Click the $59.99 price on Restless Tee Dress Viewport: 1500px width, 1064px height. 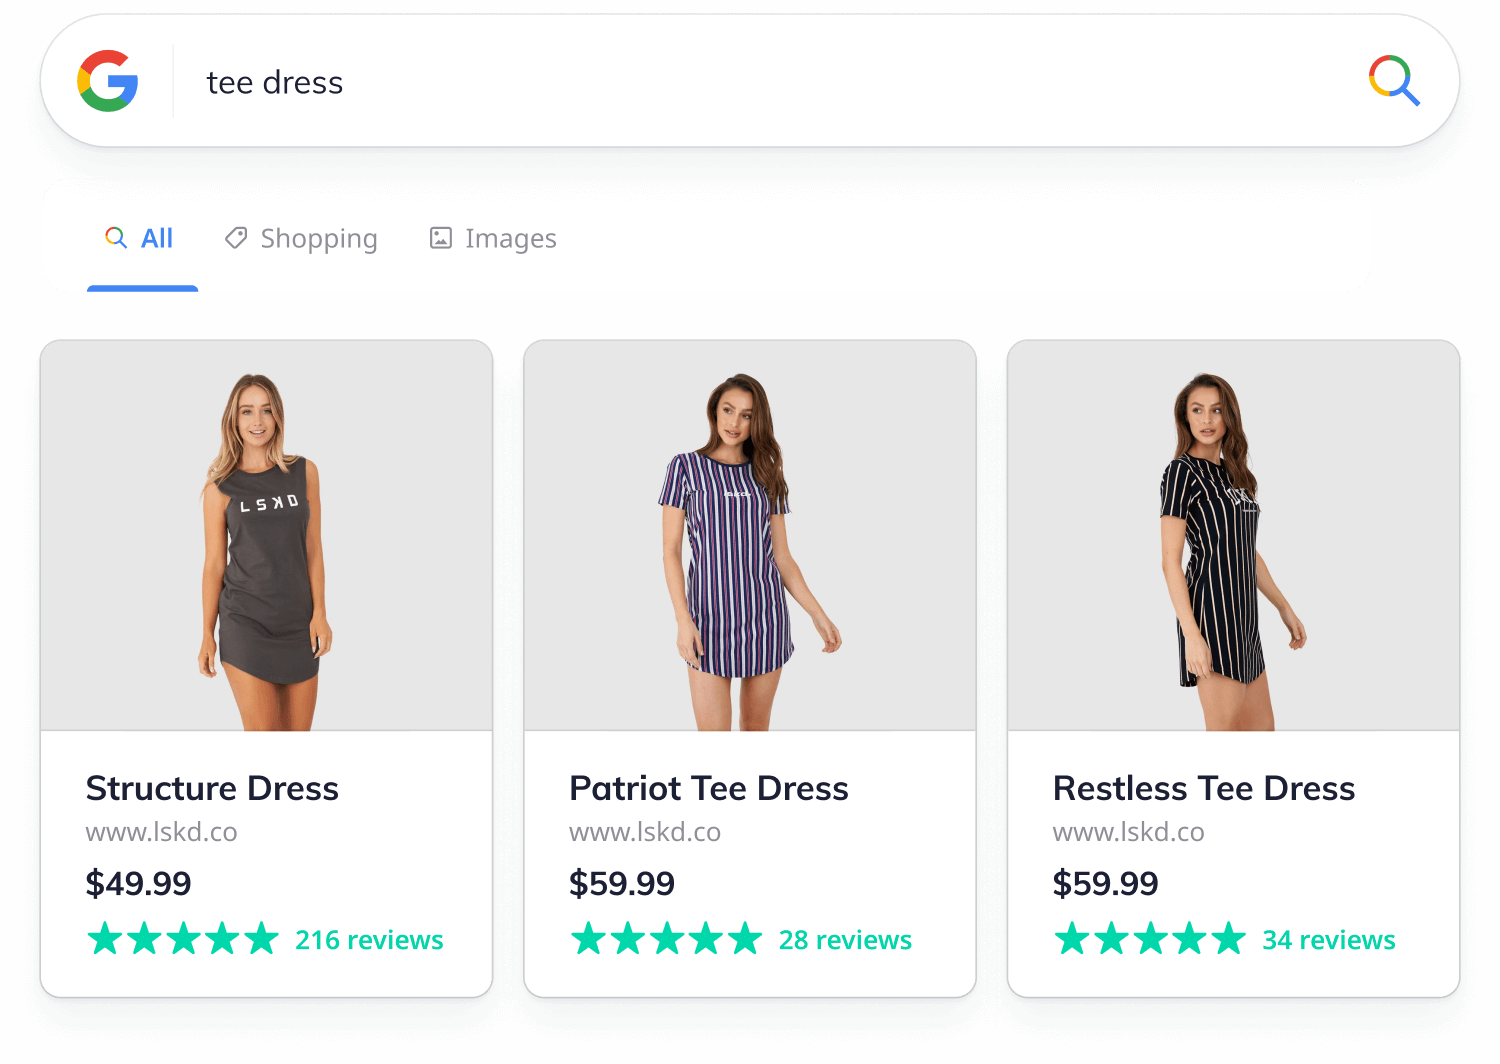point(1105,883)
